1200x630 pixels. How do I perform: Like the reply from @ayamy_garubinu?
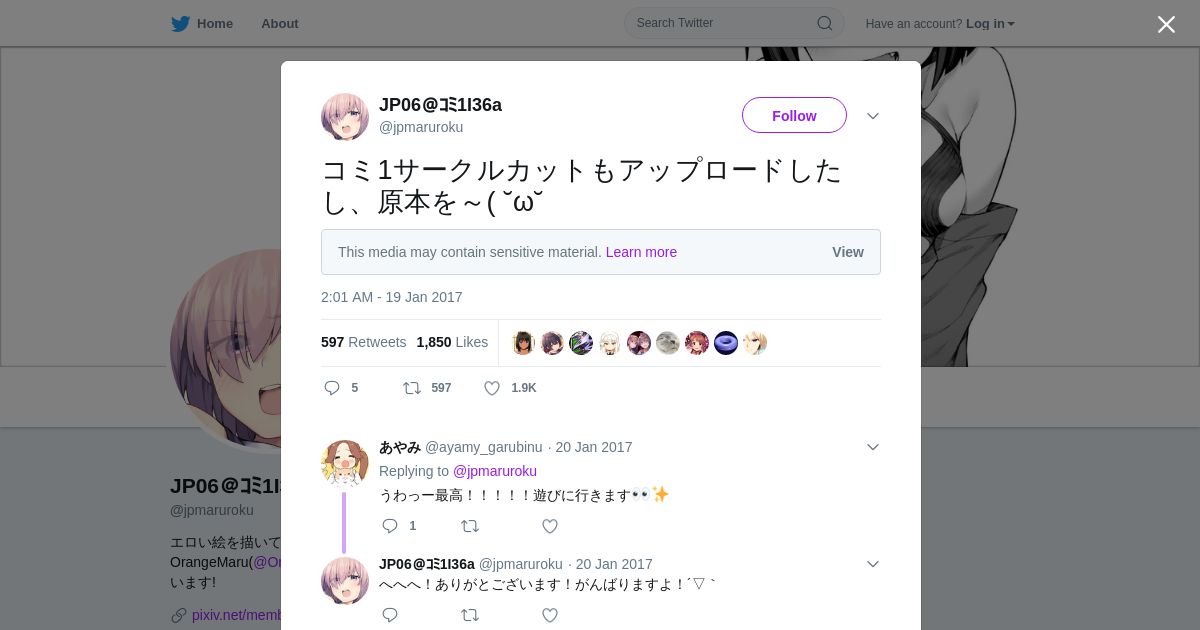(550, 526)
